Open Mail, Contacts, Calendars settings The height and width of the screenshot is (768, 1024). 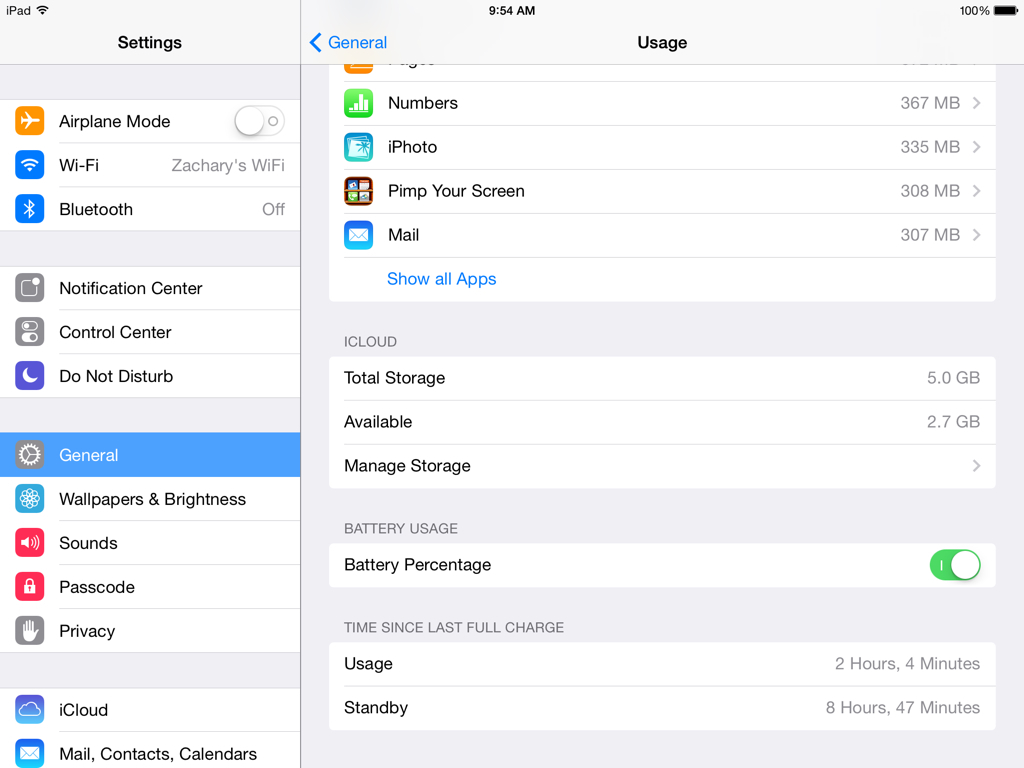(x=150, y=750)
